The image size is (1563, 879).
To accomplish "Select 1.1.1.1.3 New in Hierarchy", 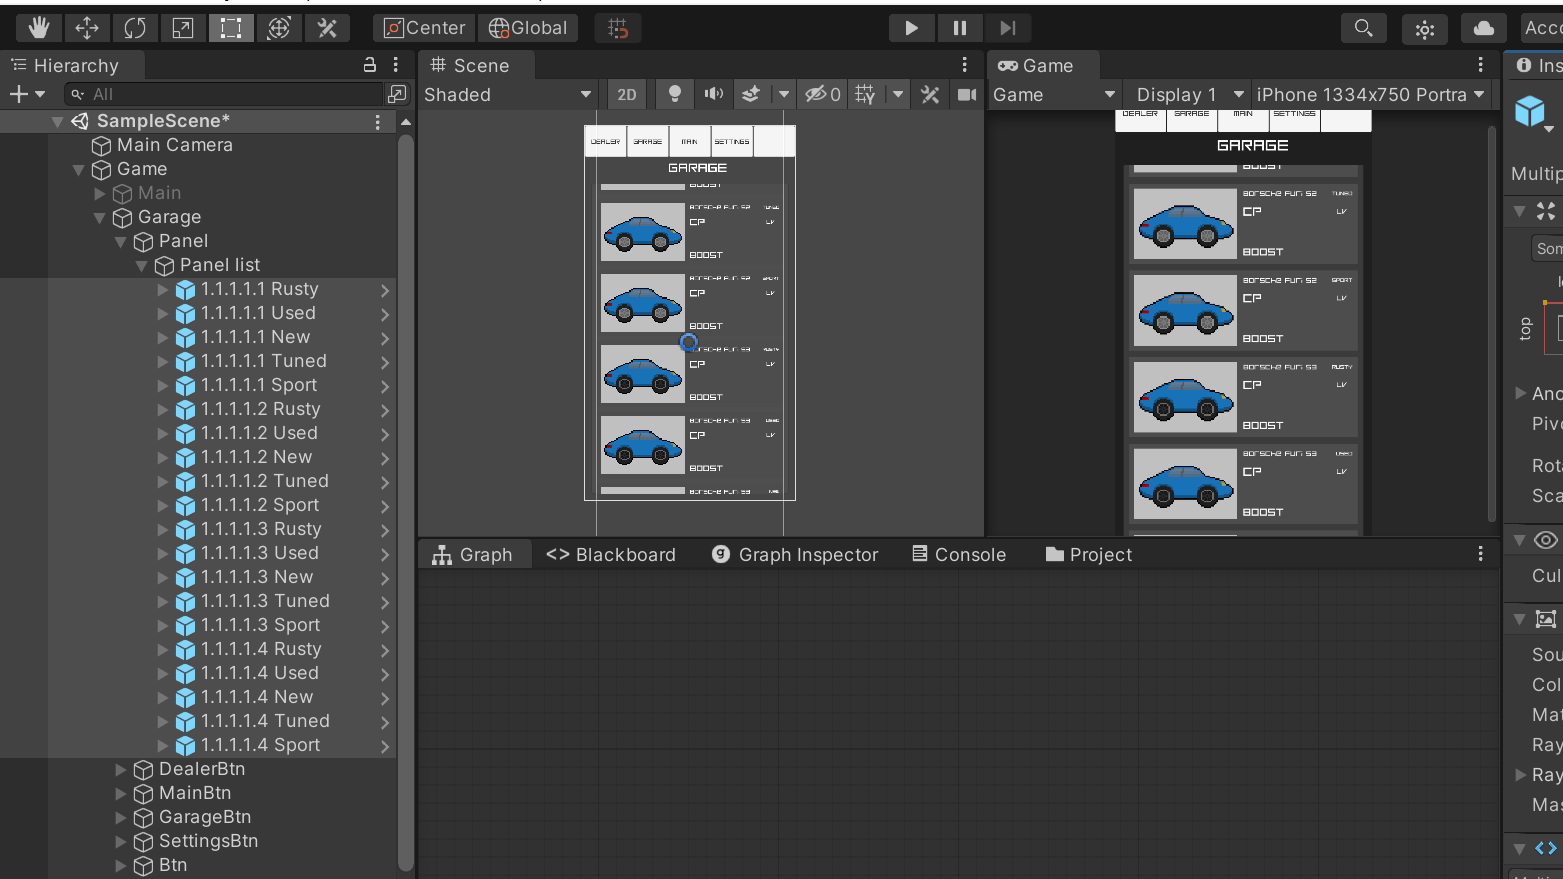I will coord(257,577).
